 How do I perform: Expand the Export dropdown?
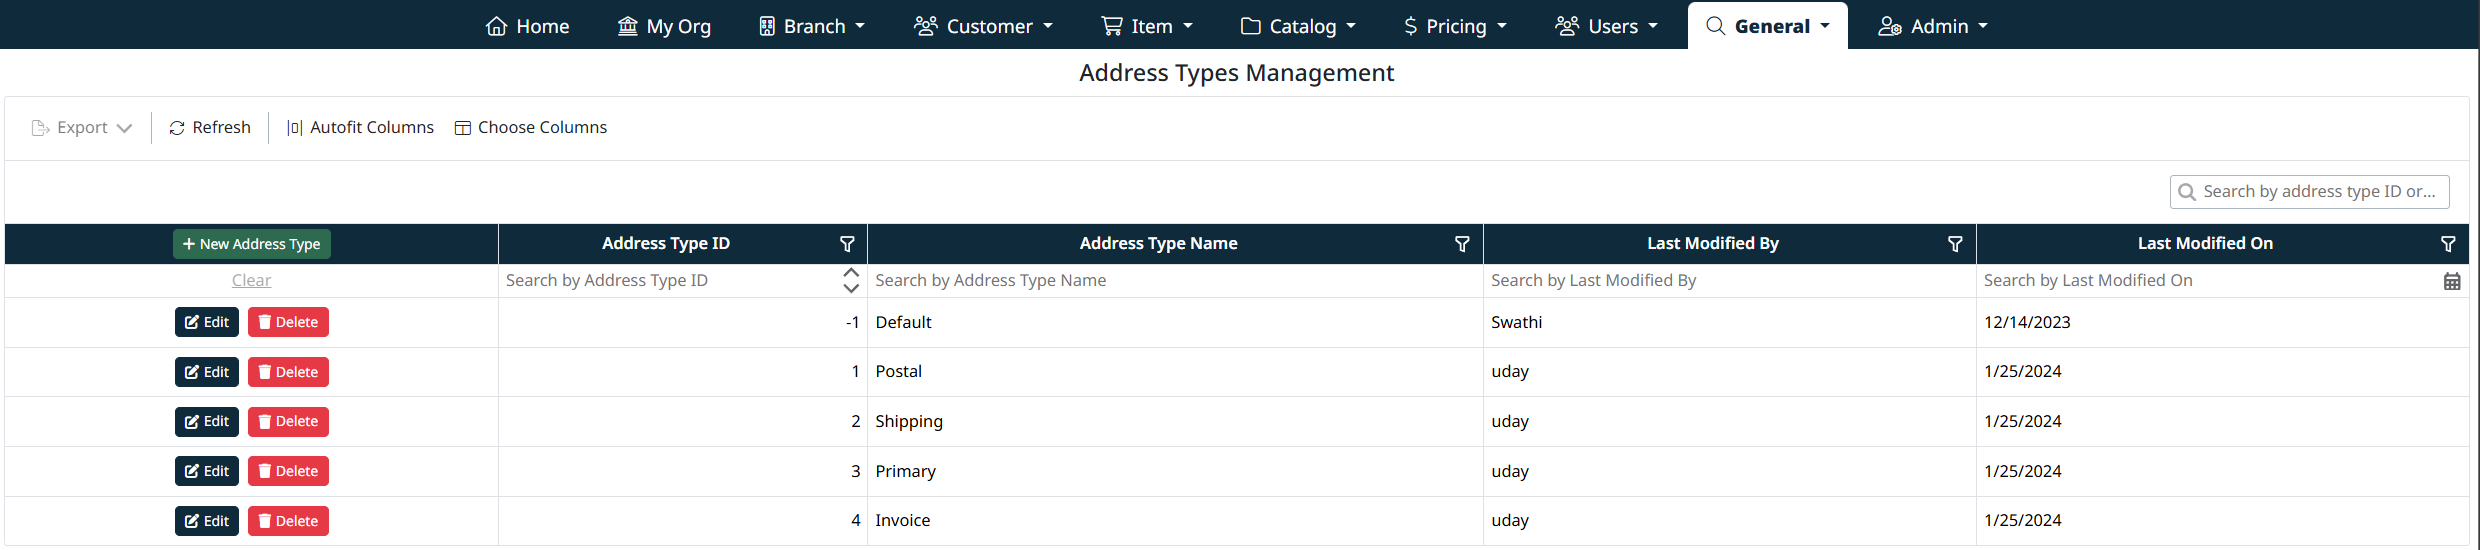[82, 128]
